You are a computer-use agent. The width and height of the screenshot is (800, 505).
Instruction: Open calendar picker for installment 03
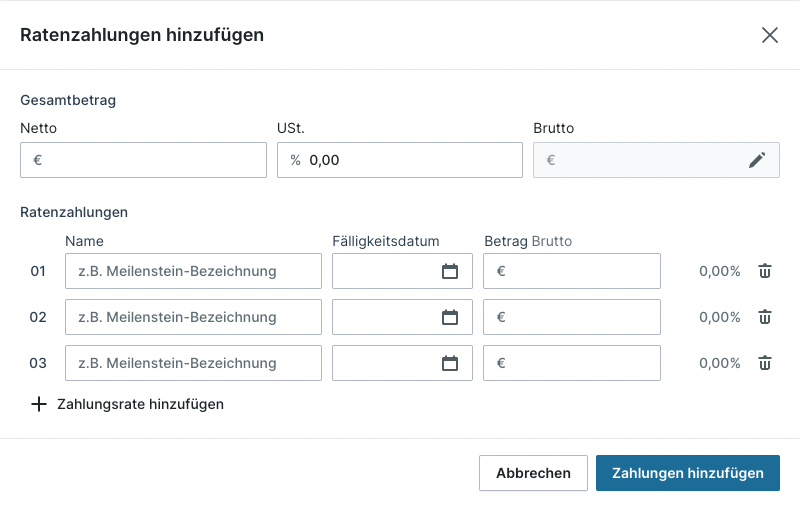coord(450,363)
